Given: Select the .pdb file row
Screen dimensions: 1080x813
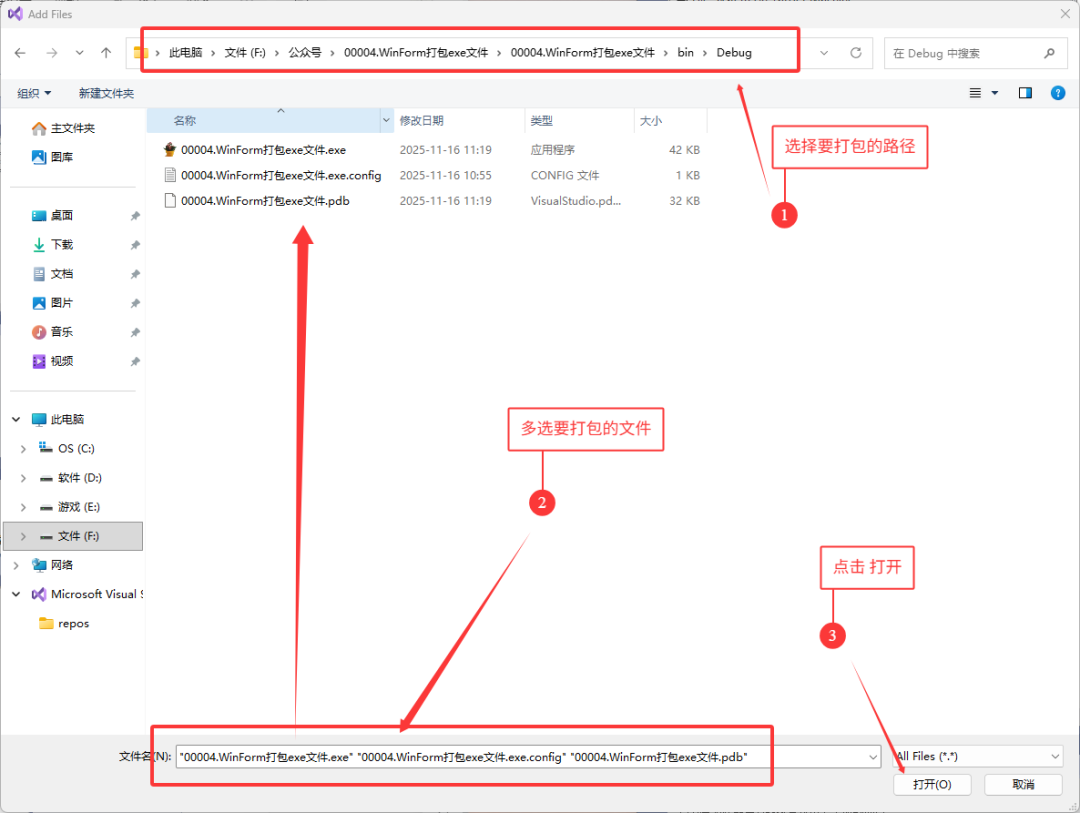Looking at the screenshot, I should pyautogui.click(x=430, y=200).
